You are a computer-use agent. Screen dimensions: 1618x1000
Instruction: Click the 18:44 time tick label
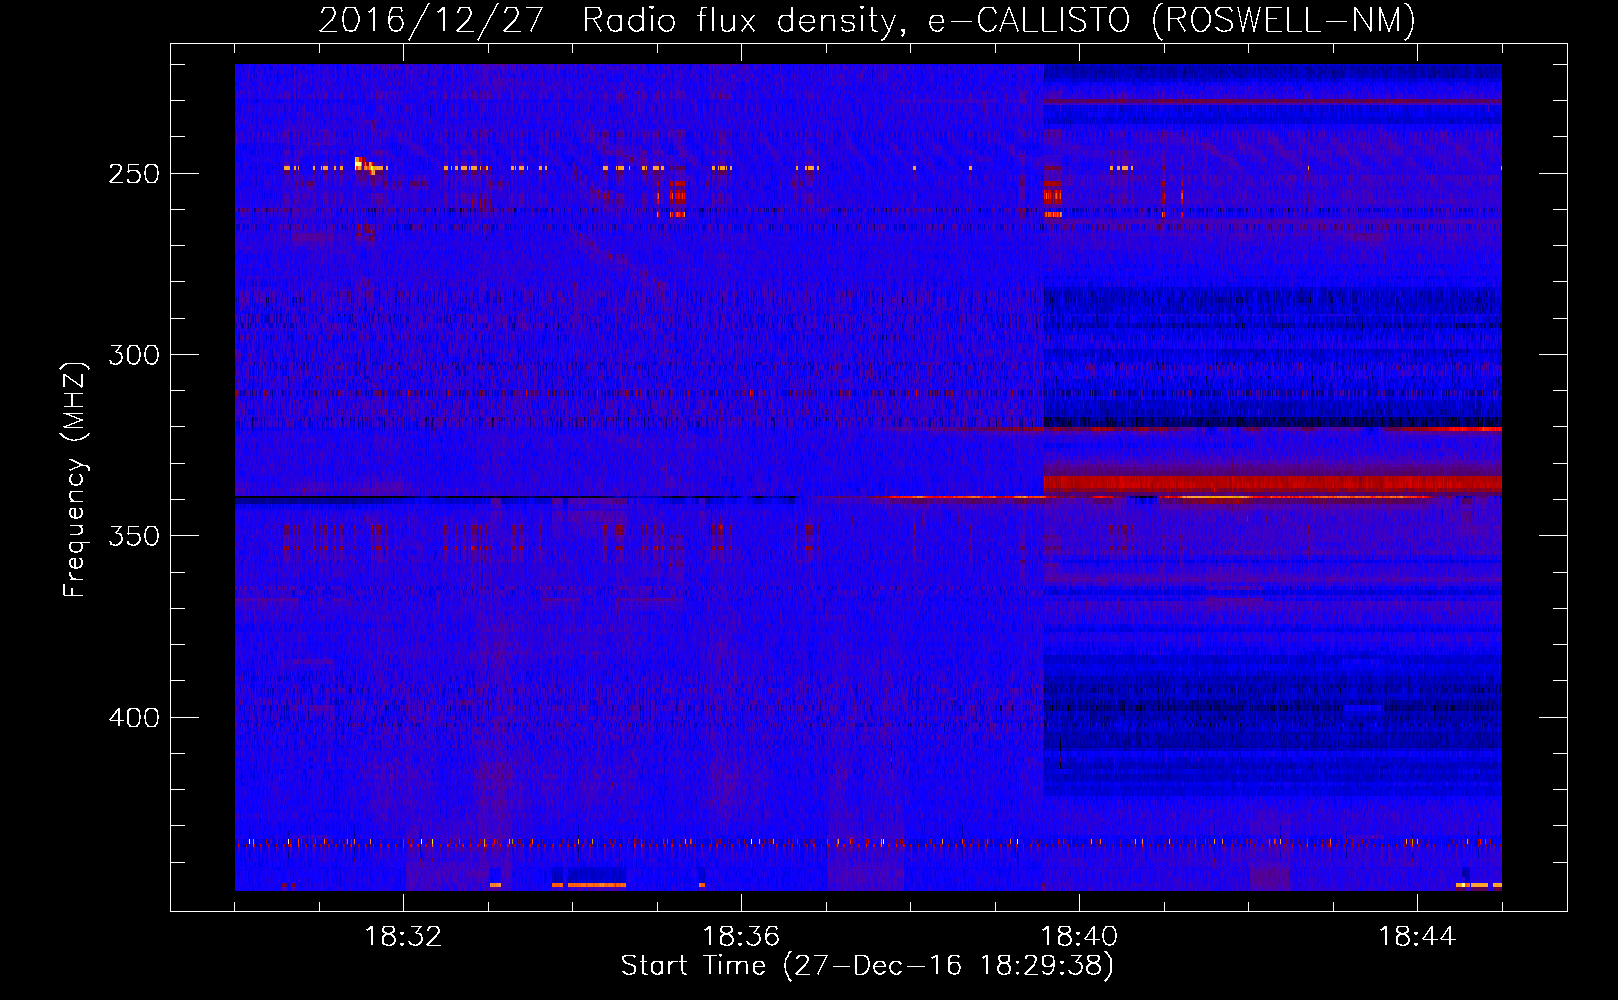(x=1417, y=937)
